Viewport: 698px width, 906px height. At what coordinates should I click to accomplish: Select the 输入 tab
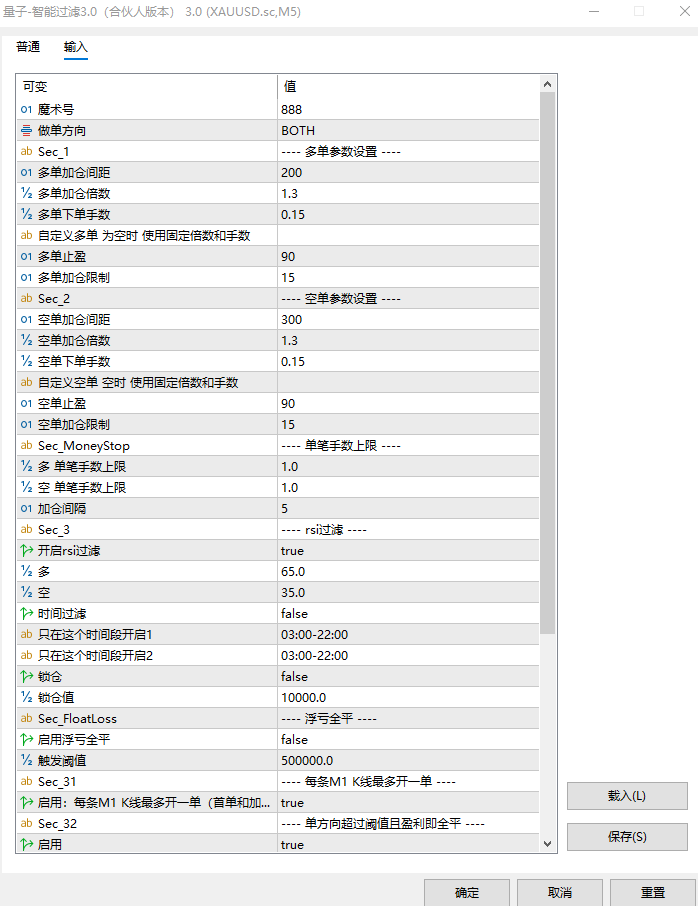[x=76, y=47]
